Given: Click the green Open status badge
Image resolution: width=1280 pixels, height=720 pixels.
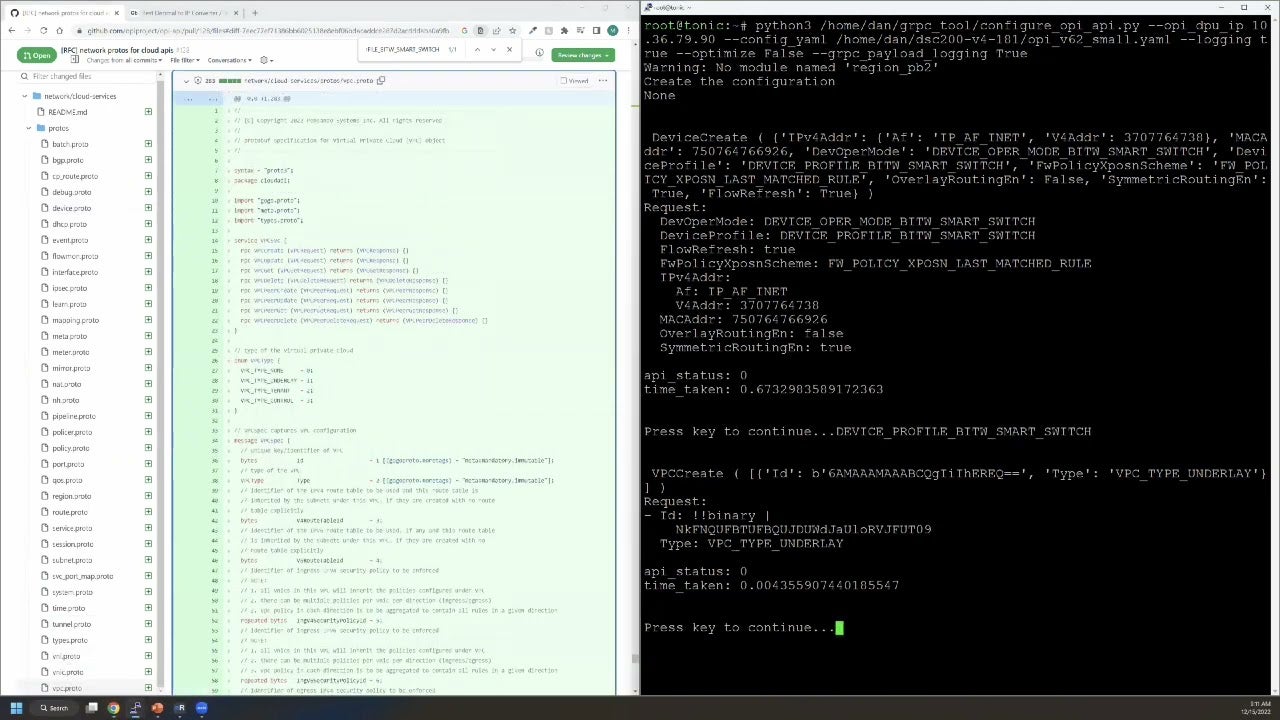Looking at the screenshot, I should click(36, 55).
